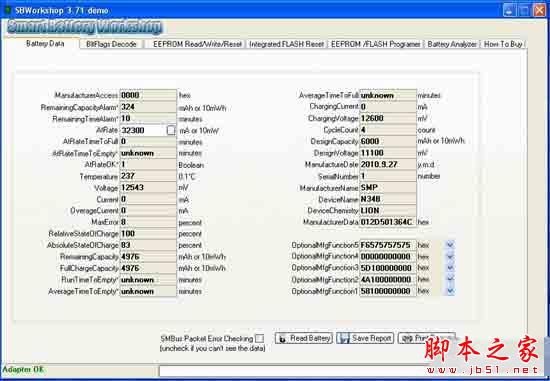This screenshot has height=381, width=550.
Task: Select the OptionalMfgFunction1 value 58100000000
Action: (385, 291)
